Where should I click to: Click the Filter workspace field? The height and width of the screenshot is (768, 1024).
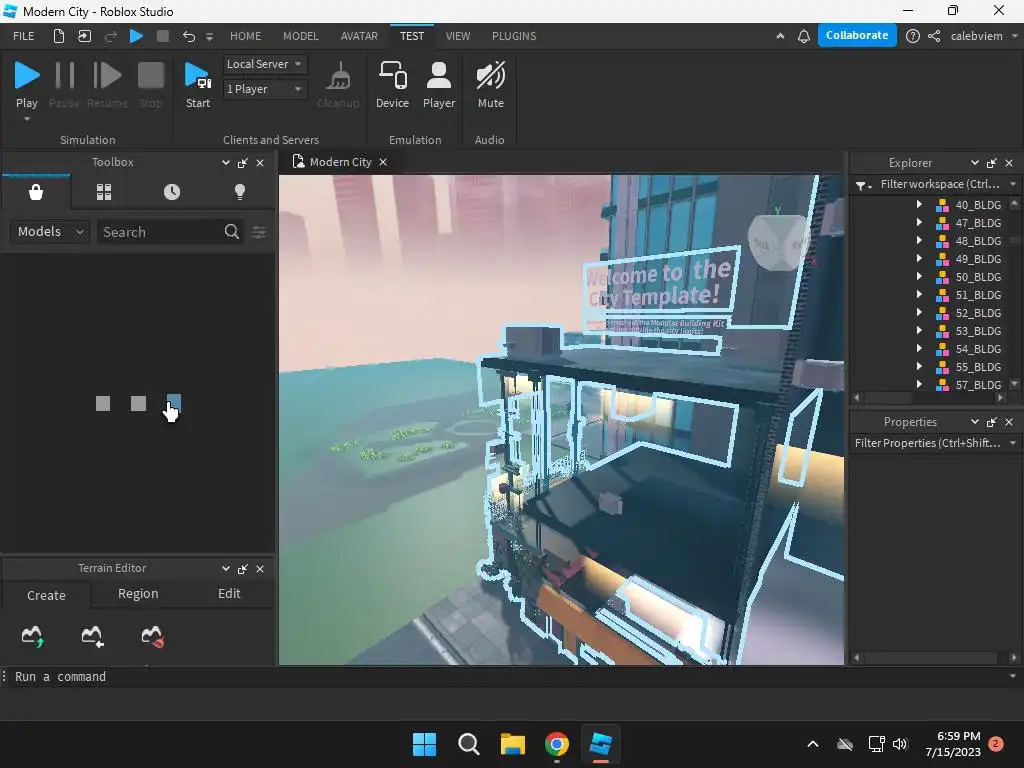tap(940, 184)
